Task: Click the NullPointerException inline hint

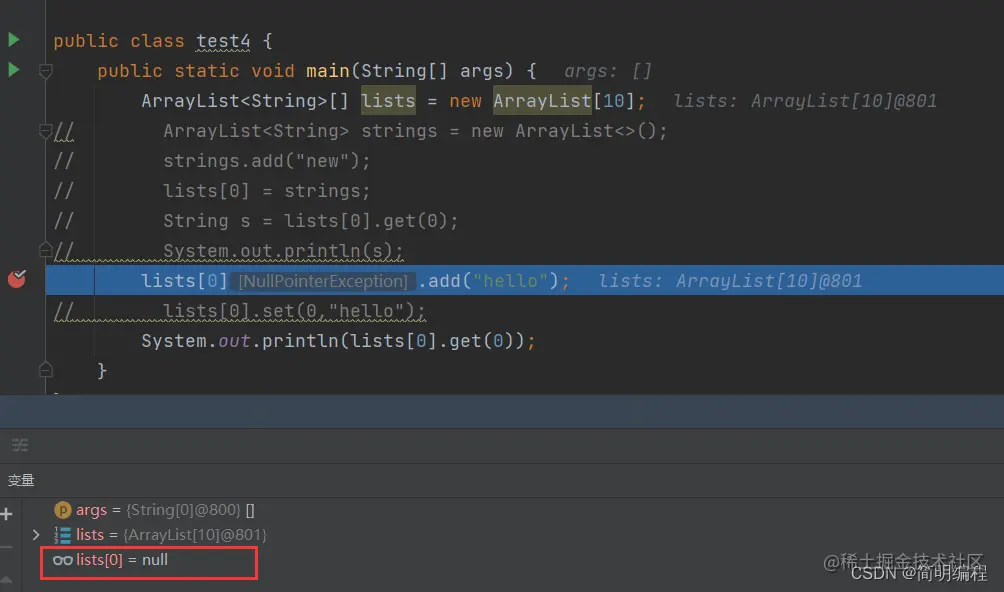Action: [x=323, y=281]
